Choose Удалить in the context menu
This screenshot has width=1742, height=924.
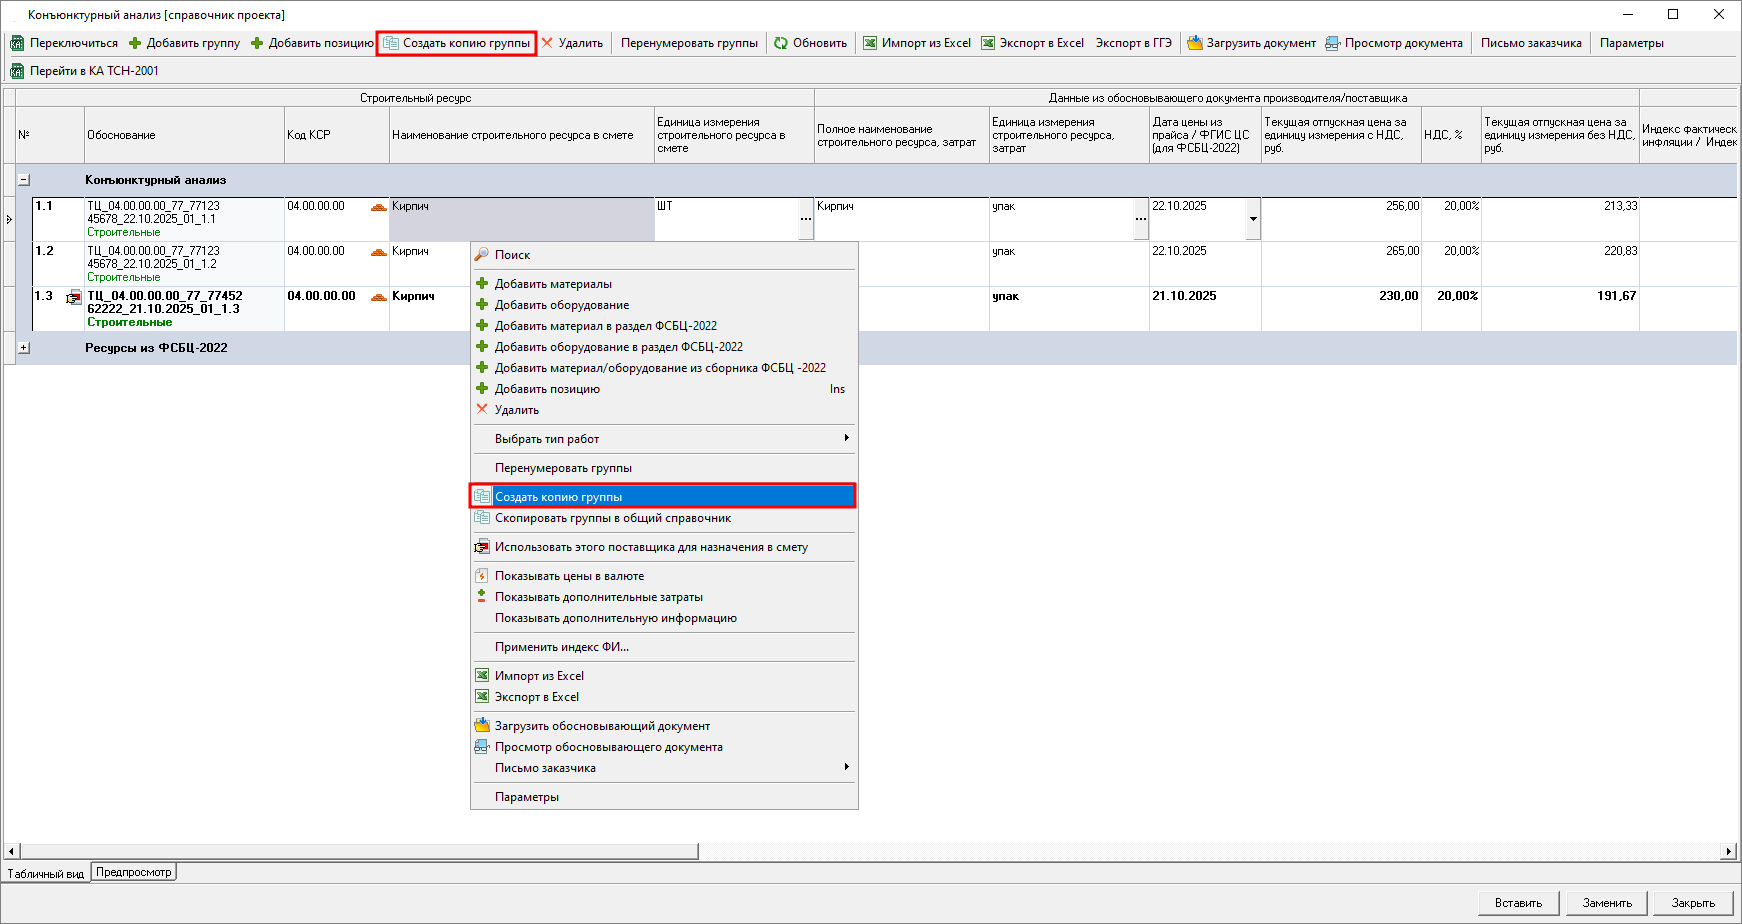664,410
